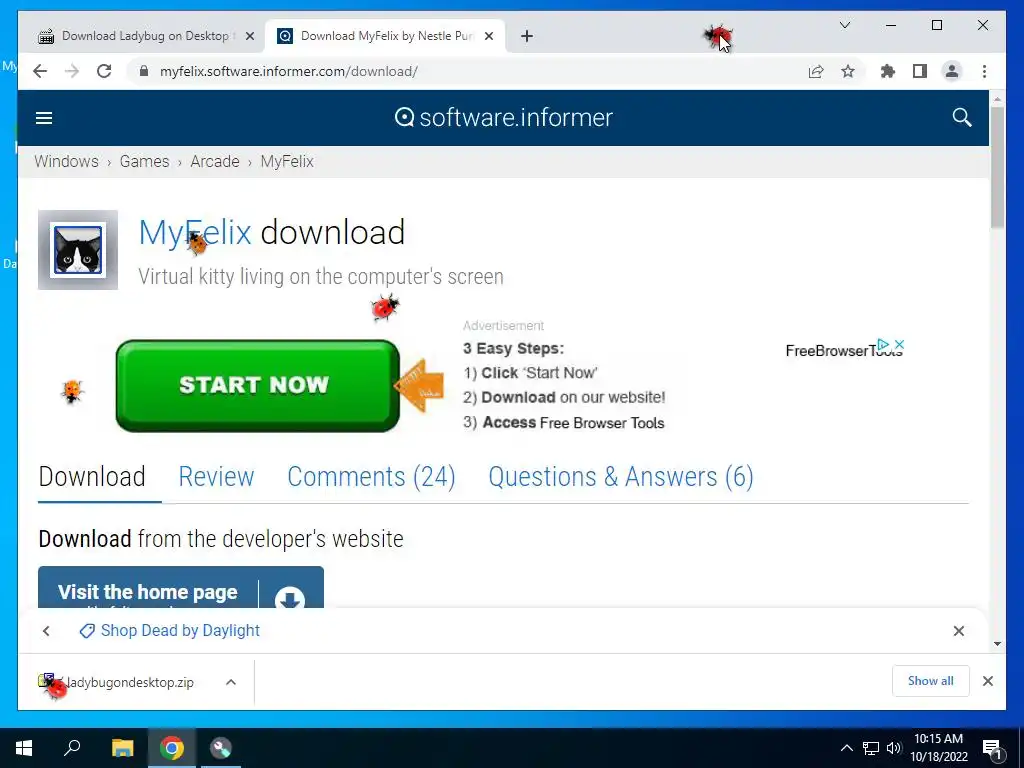Close the downloads bar

click(x=987, y=681)
